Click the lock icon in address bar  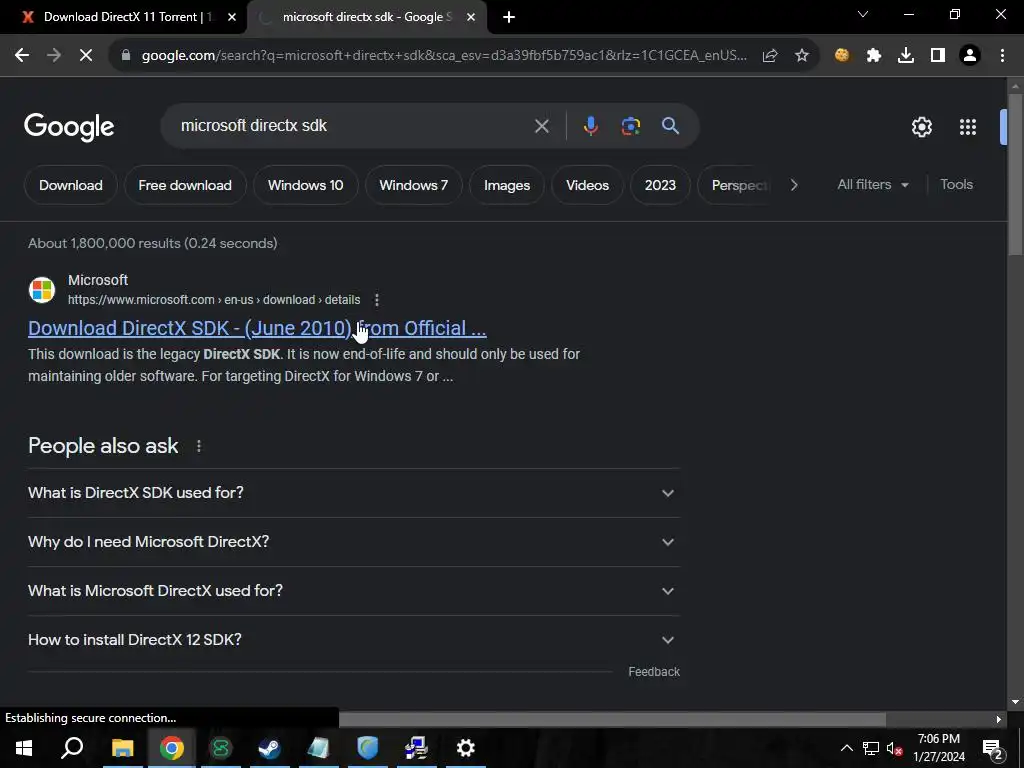(x=126, y=56)
